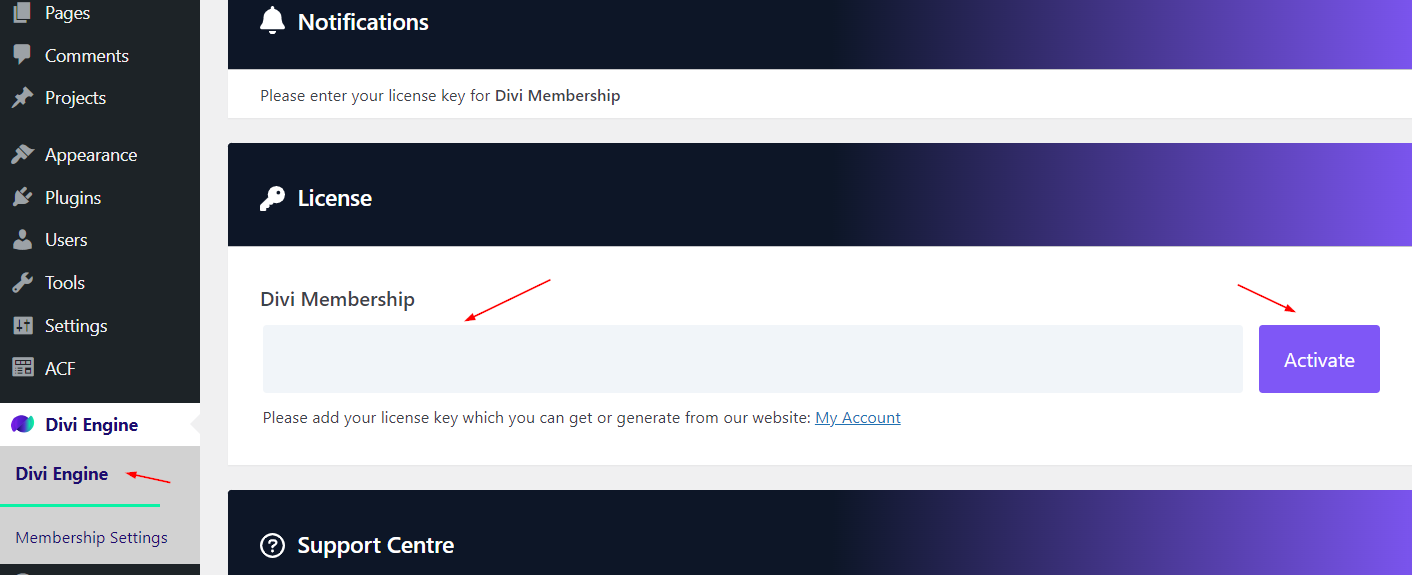Click the Users person icon
This screenshot has height=575, width=1412.
coord(22,240)
